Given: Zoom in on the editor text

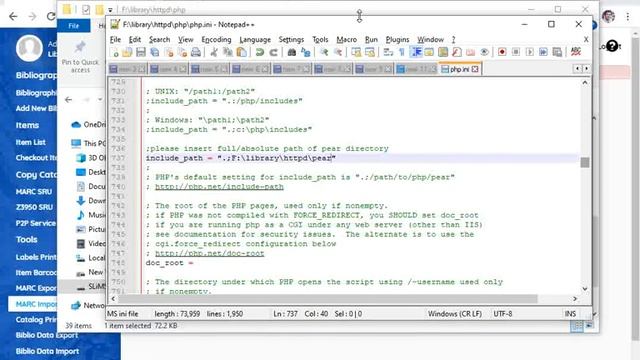Looking at the screenshot, I should click(x=324, y=52).
